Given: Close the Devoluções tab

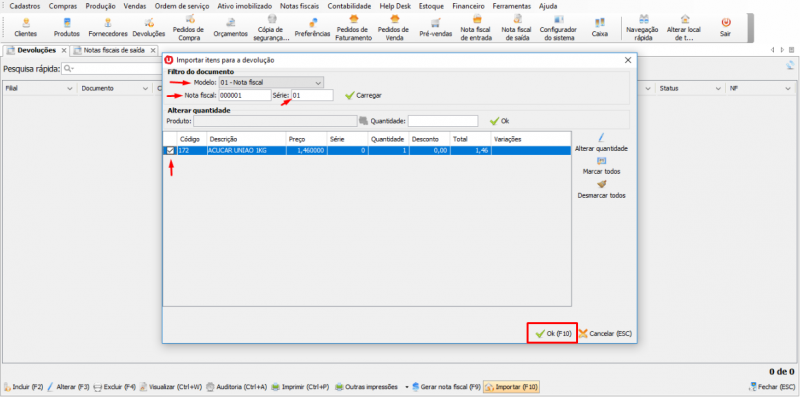Looking at the screenshot, I should click(64, 51).
